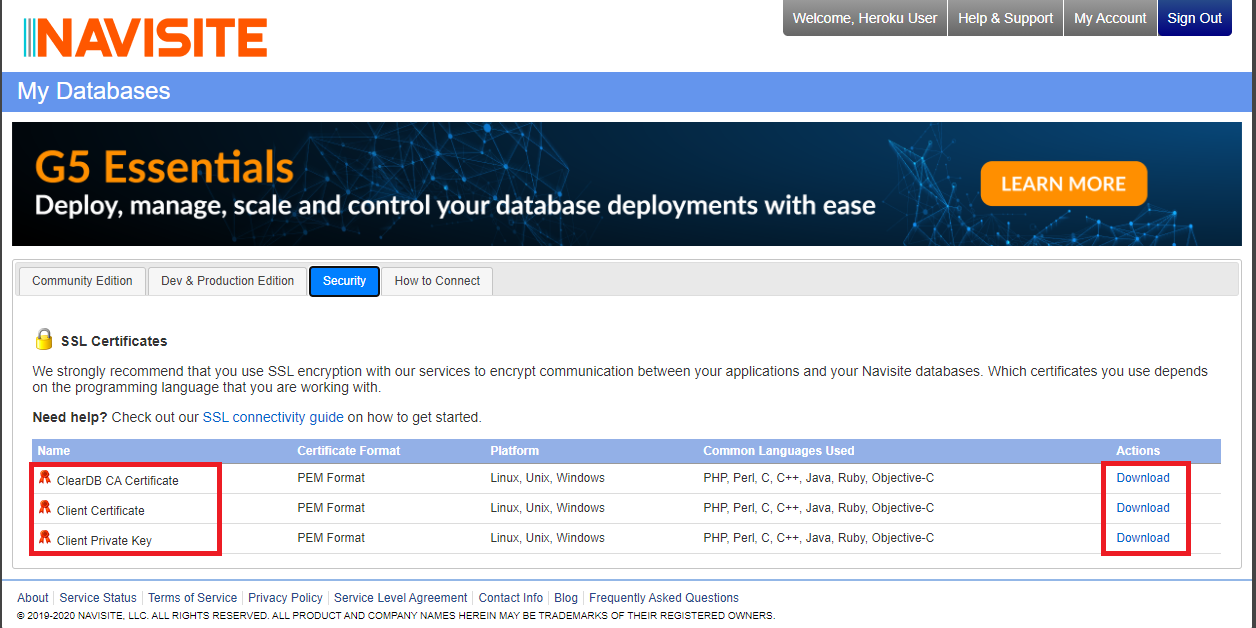
Task: Click the padlock icon beside SSL Certificates
Action: point(44,340)
